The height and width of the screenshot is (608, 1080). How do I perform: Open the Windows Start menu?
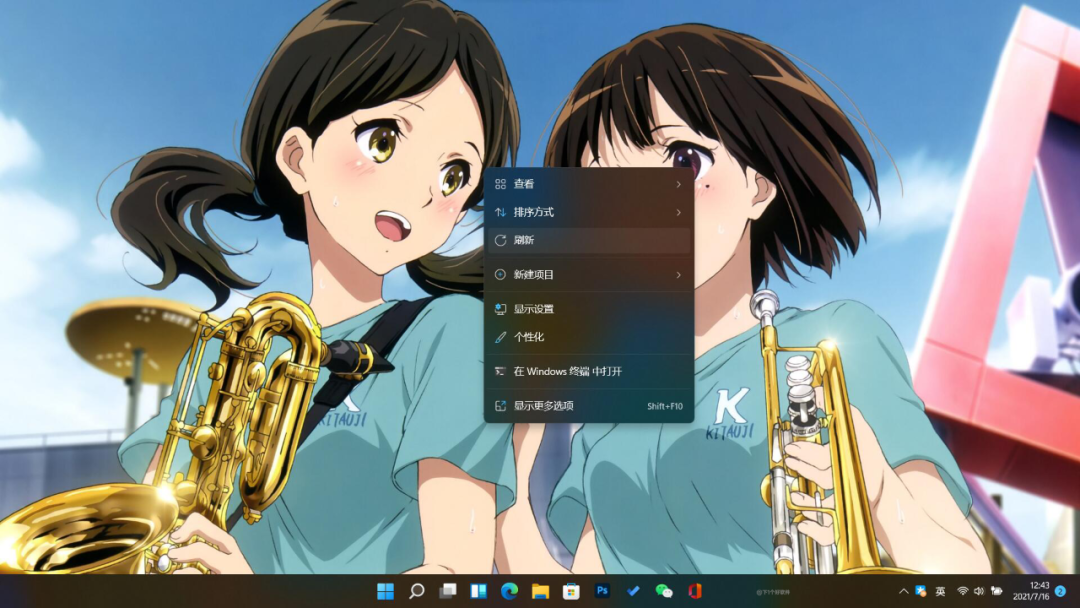pyautogui.click(x=386, y=591)
